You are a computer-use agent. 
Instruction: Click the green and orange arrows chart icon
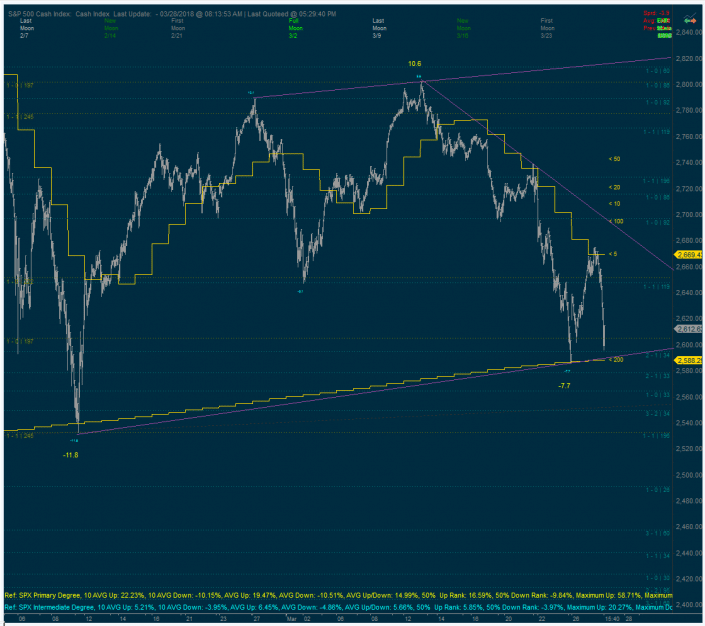coord(689,19)
